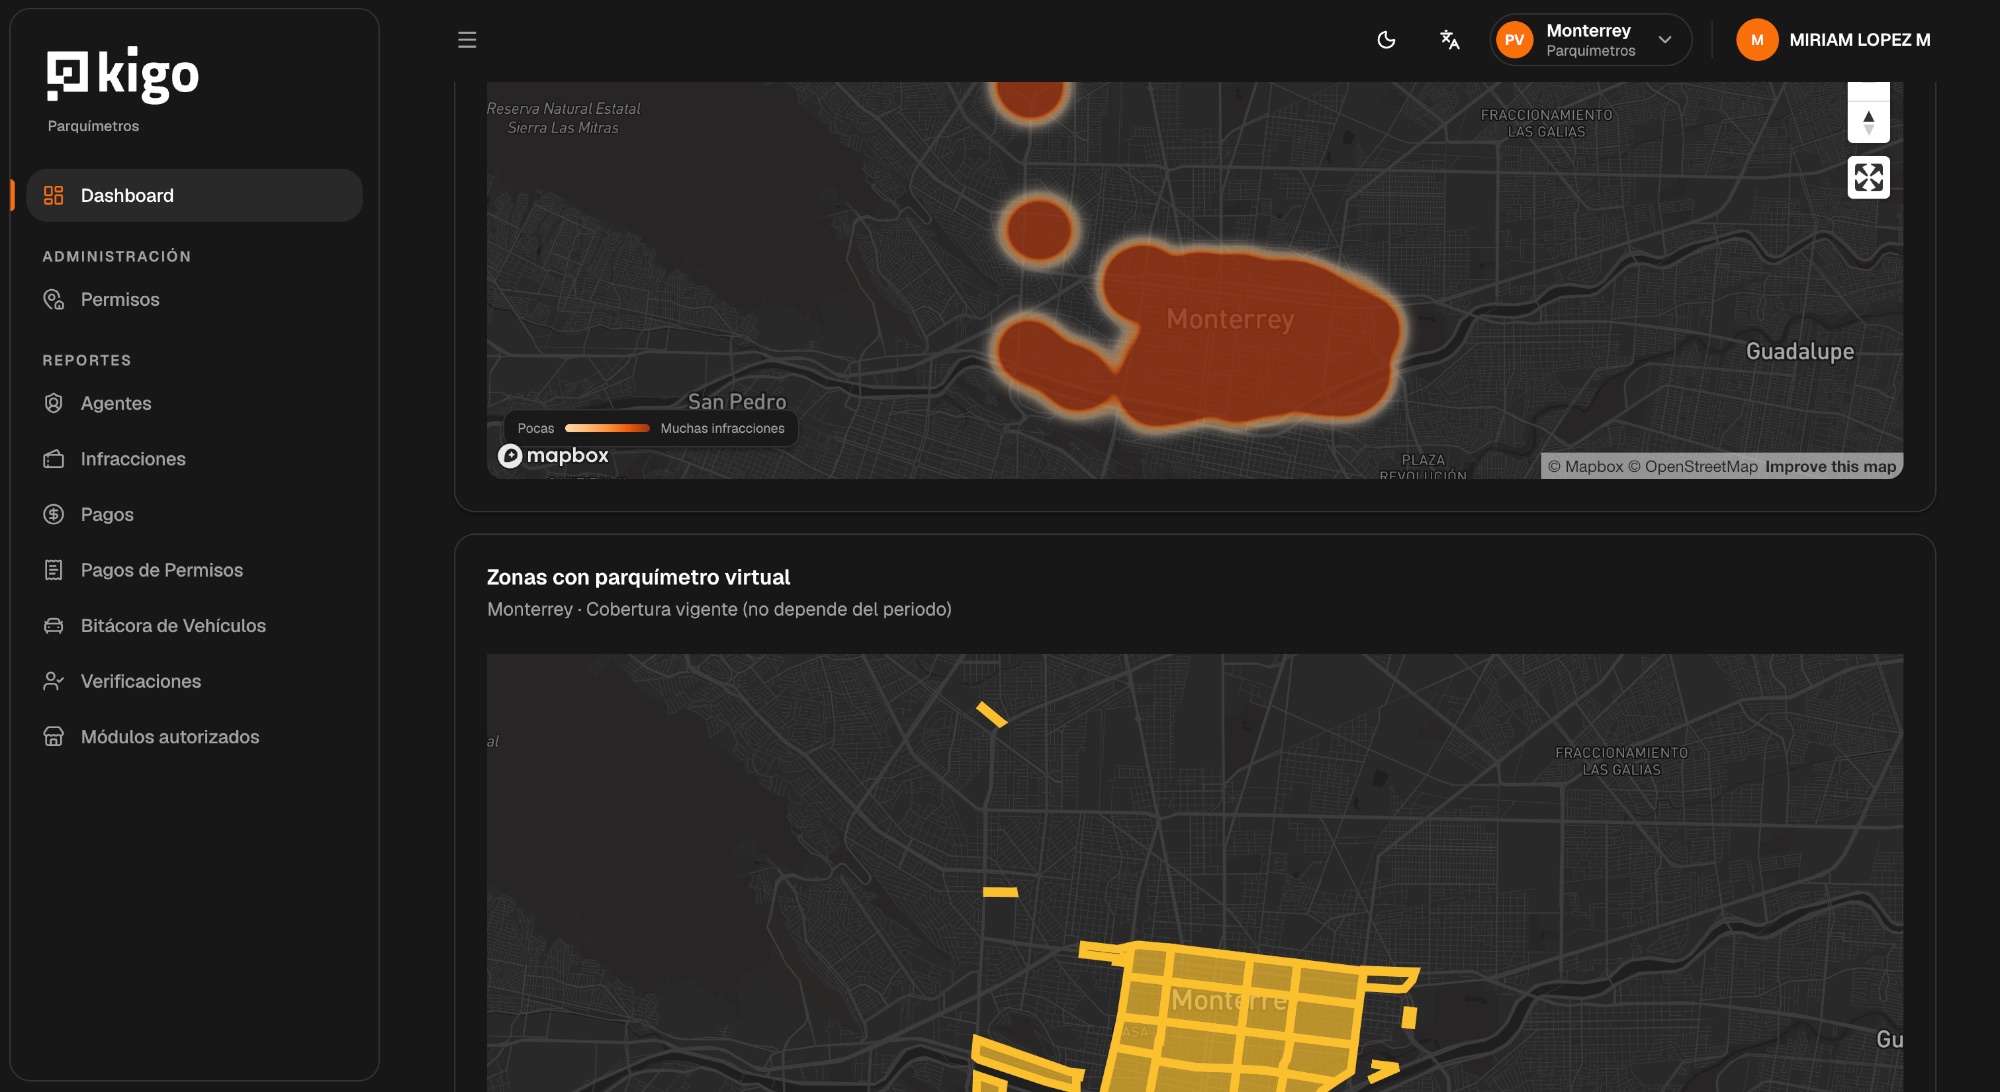
Task: Click the Mapbox logo link
Action: (x=553, y=455)
